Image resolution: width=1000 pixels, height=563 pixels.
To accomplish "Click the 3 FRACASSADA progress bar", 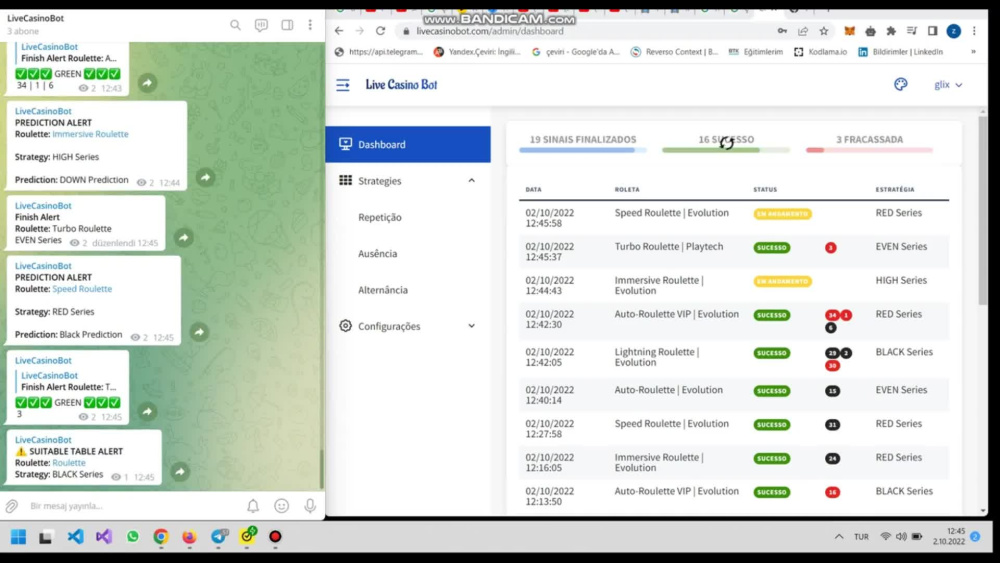I will [869, 150].
